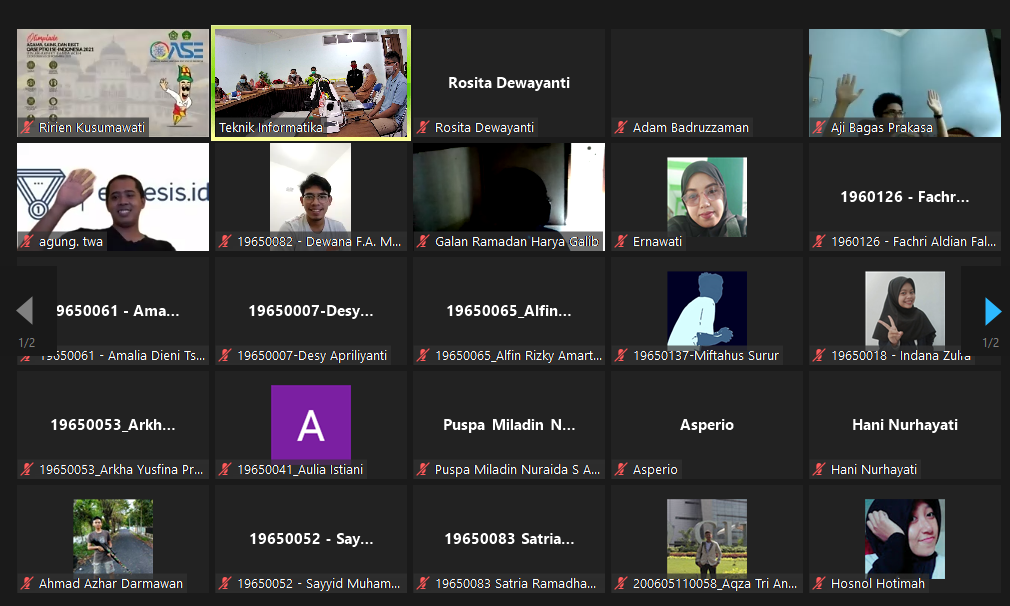This screenshot has width=1010, height=606.
Task: Select Galan Ramadan Harya Galib's dark video tile
Action: point(509,190)
